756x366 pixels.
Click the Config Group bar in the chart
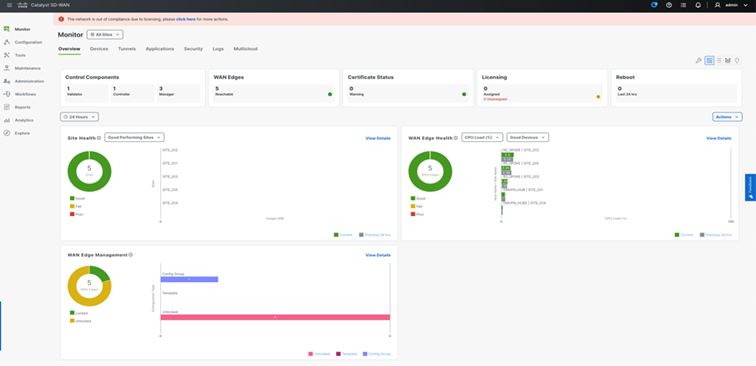pyautogui.click(x=189, y=279)
